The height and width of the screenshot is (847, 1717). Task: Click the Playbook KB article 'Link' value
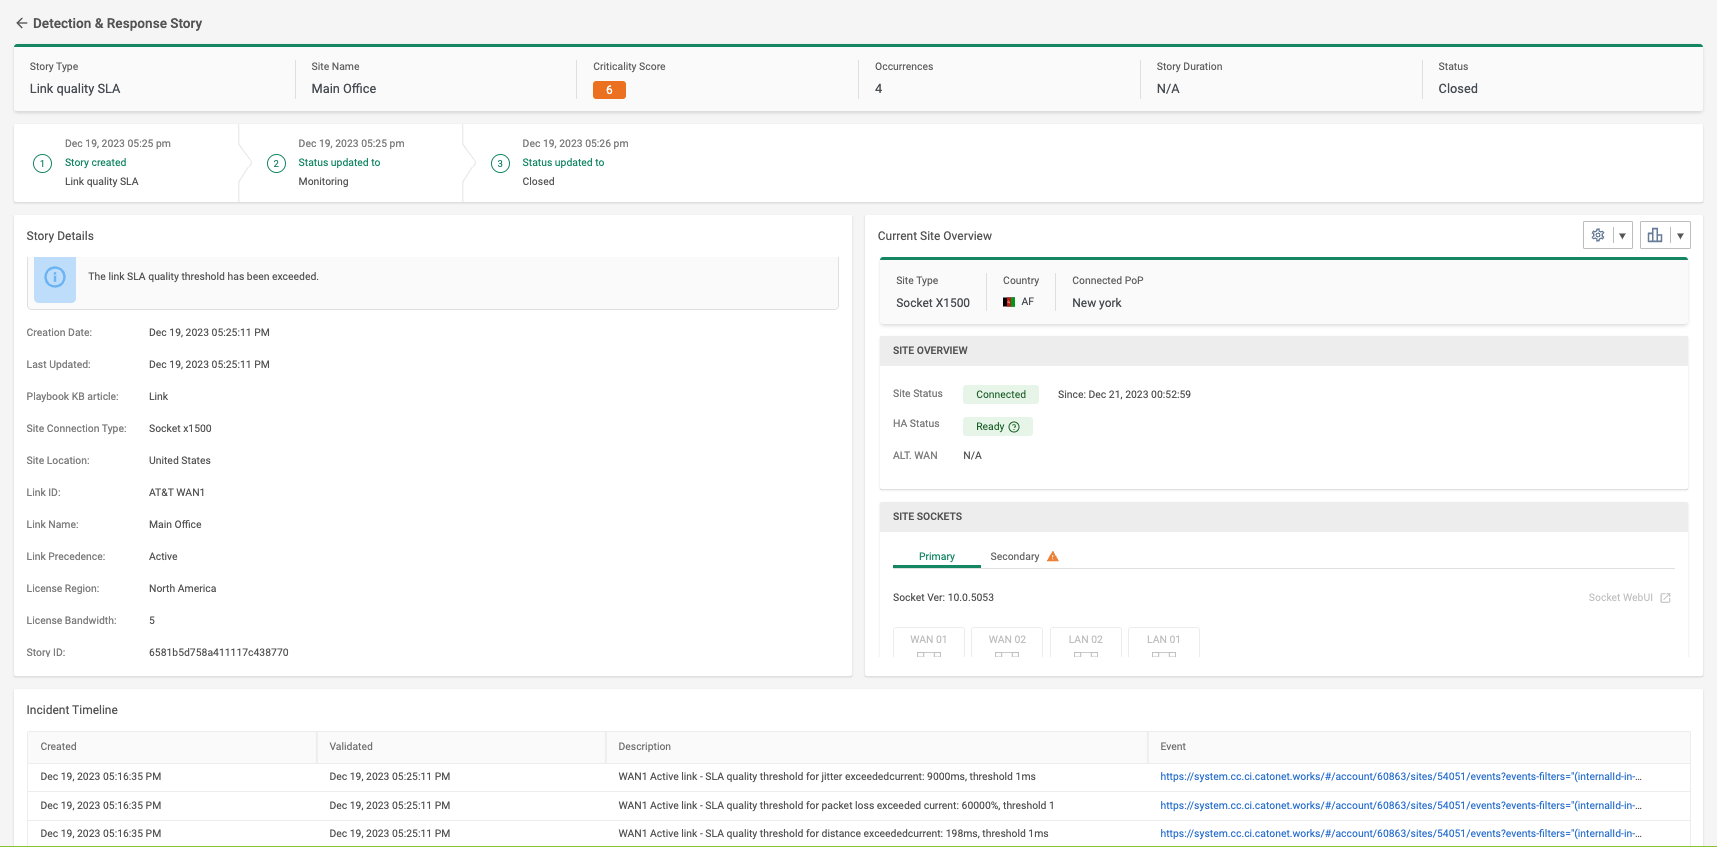pos(158,397)
